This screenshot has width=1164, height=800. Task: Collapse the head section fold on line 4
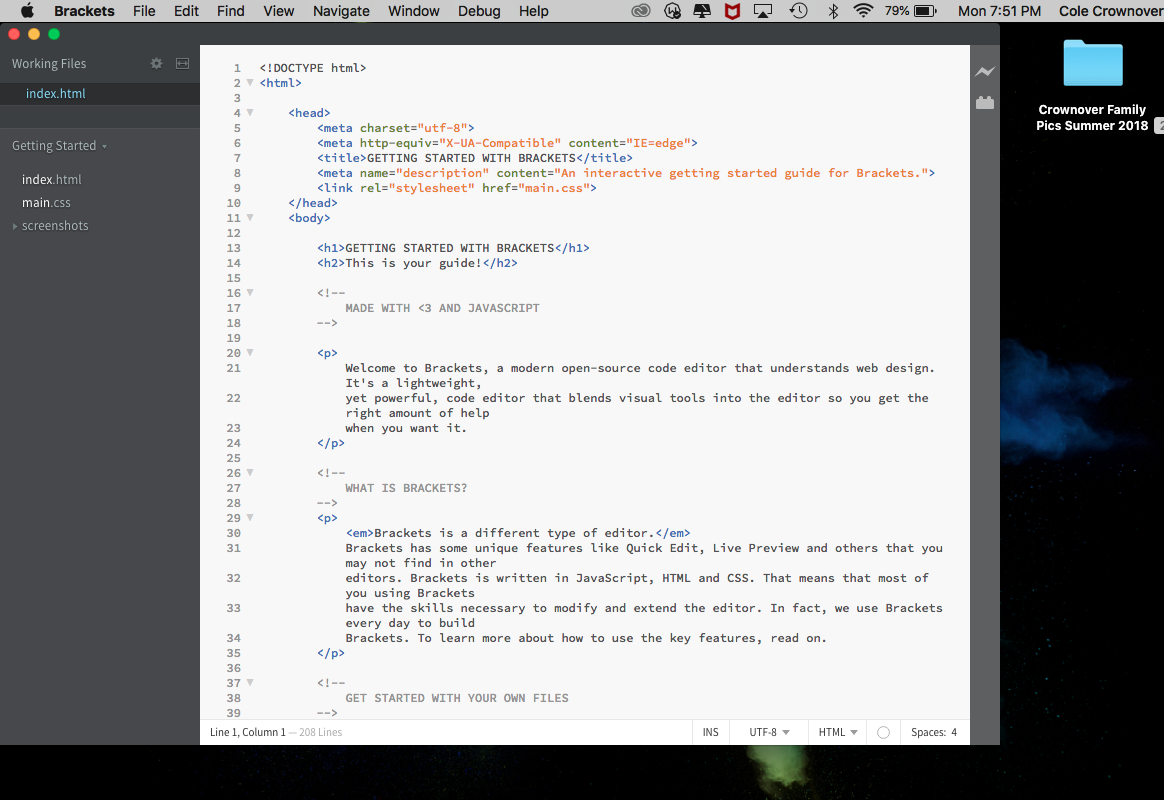[x=250, y=113]
